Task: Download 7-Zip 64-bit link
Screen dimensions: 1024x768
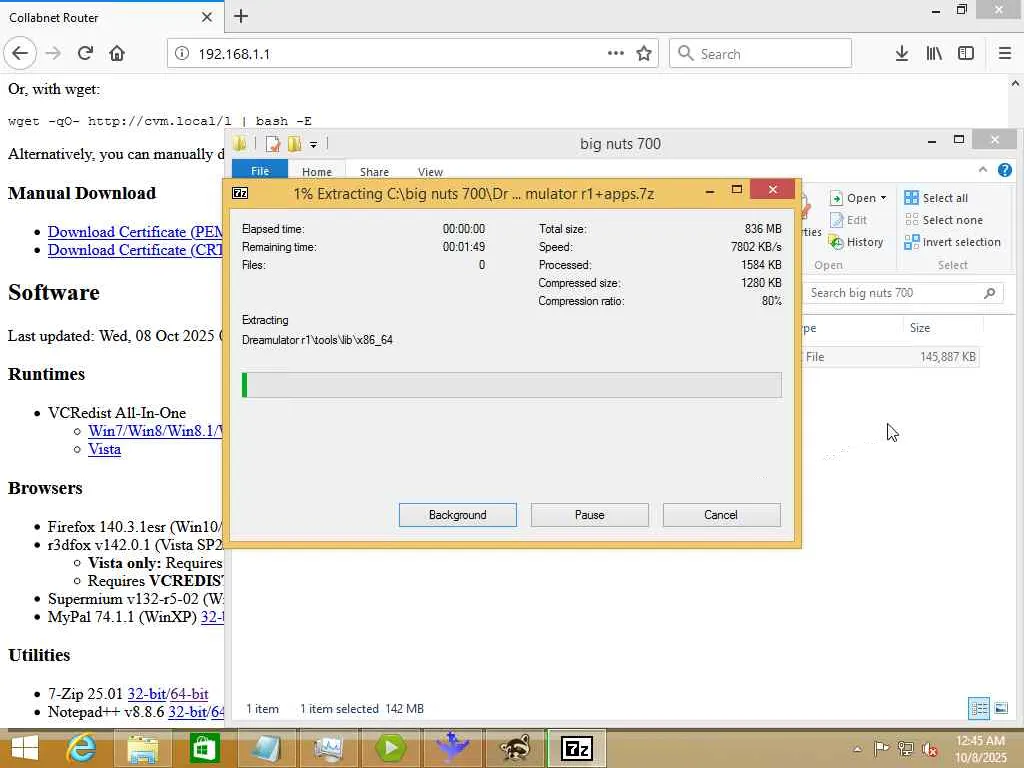Action: tap(189, 694)
